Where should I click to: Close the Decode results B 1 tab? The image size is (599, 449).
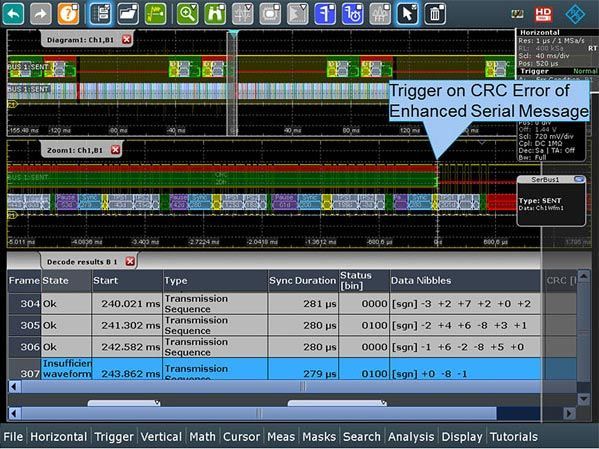(x=130, y=261)
